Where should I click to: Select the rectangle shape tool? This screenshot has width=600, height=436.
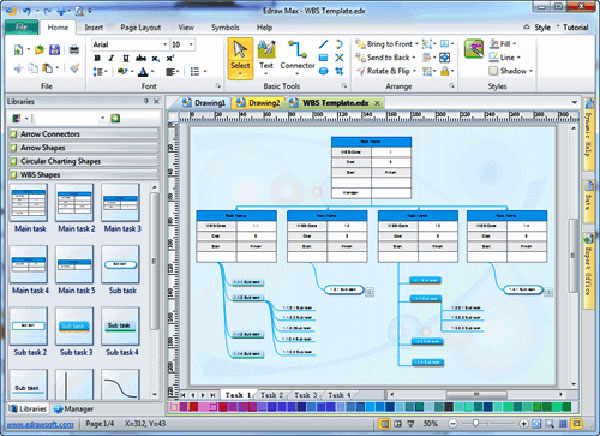tap(323, 58)
